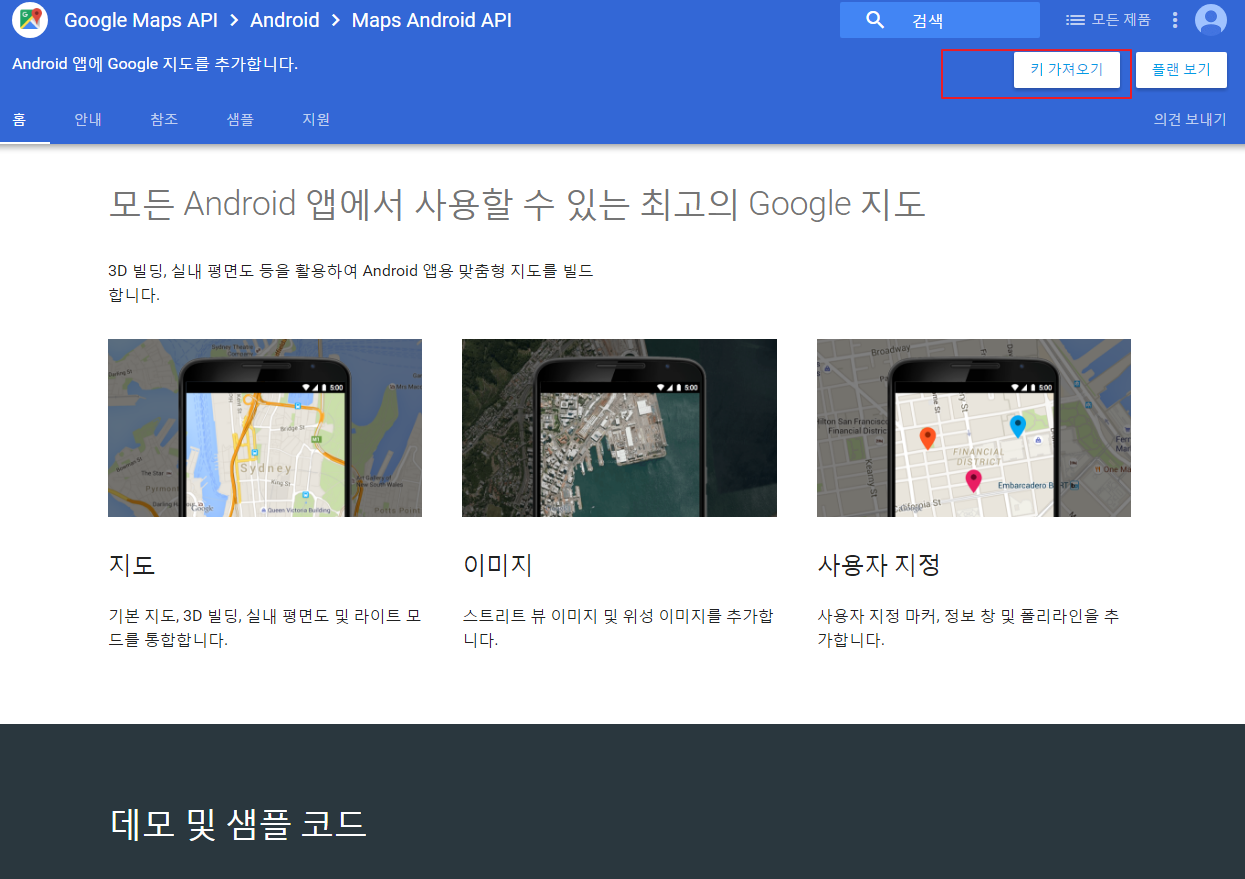Click the 3D 빌딩 intro paragraph
Screen dimensions: 1245x879
[351, 283]
